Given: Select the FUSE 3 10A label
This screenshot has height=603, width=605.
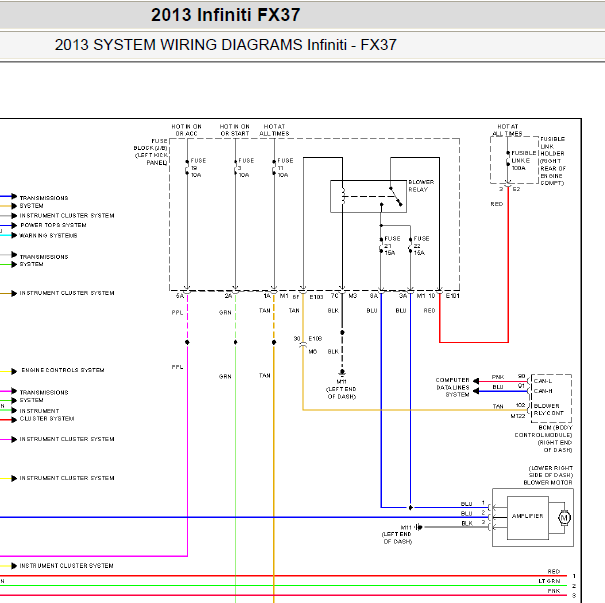Looking at the screenshot, I should pyautogui.click(x=246, y=167).
